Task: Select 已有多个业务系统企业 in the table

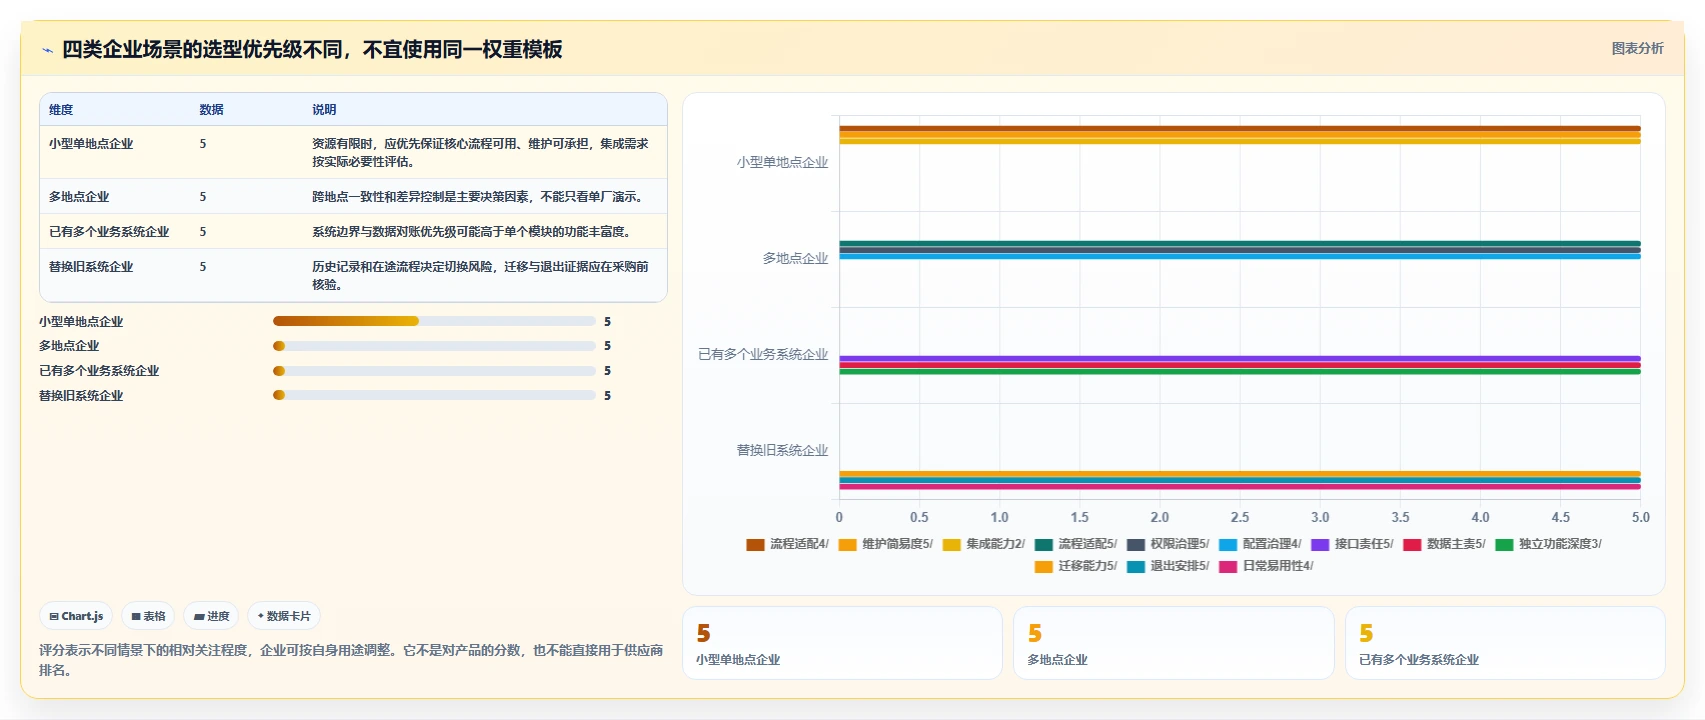Action: tap(109, 232)
